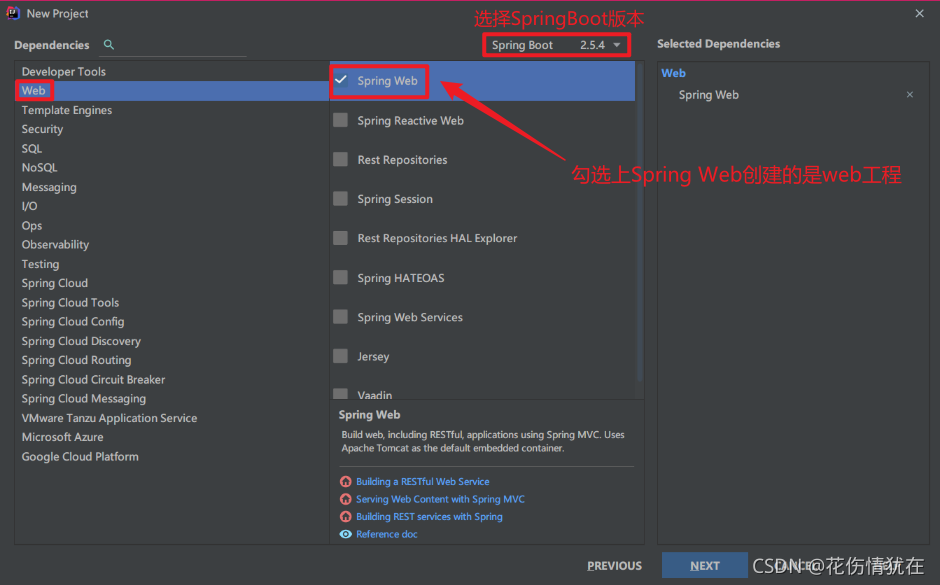Check the Spring Session dependency
The image size is (940, 585).
(341, 198)
